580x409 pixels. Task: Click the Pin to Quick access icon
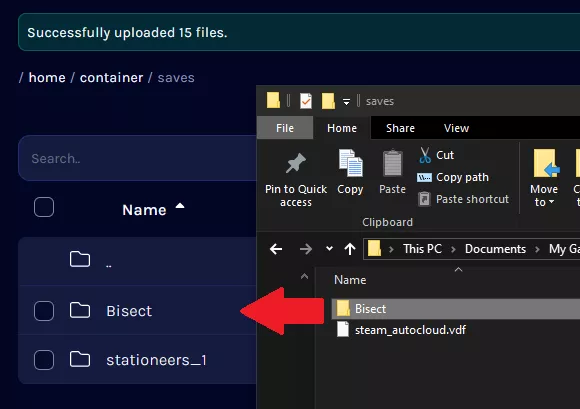pyautogui.click(x=296, y=163)
